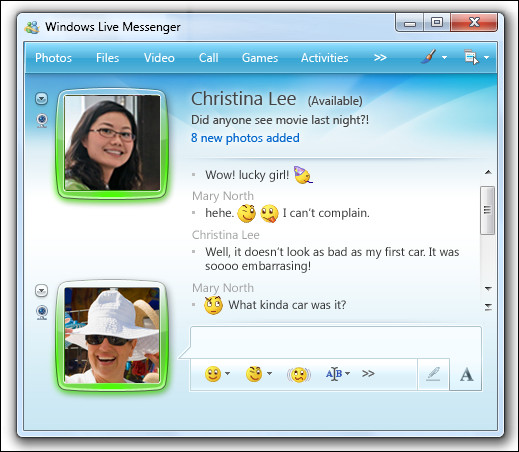Expand your display picture options arrow

(42, 291)
